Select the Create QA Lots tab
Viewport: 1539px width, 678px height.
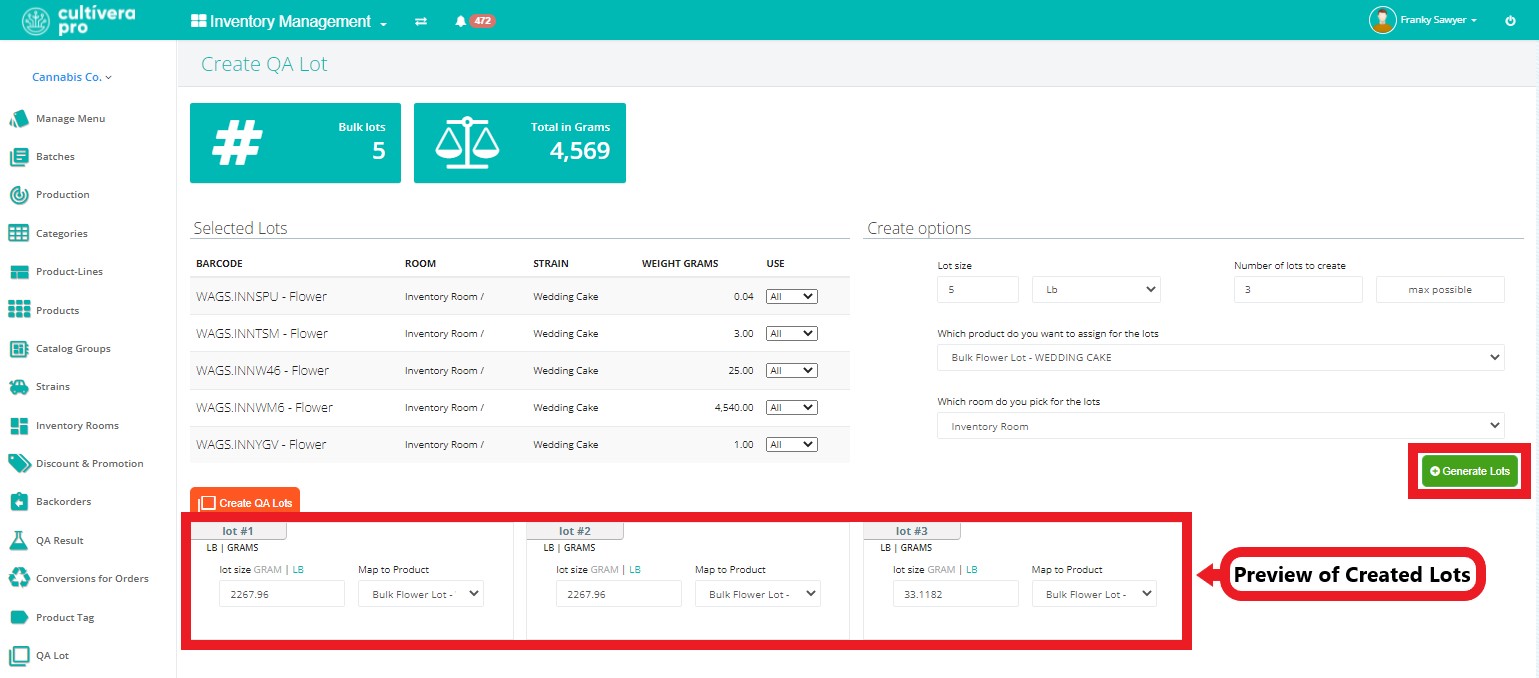point(245,503)
